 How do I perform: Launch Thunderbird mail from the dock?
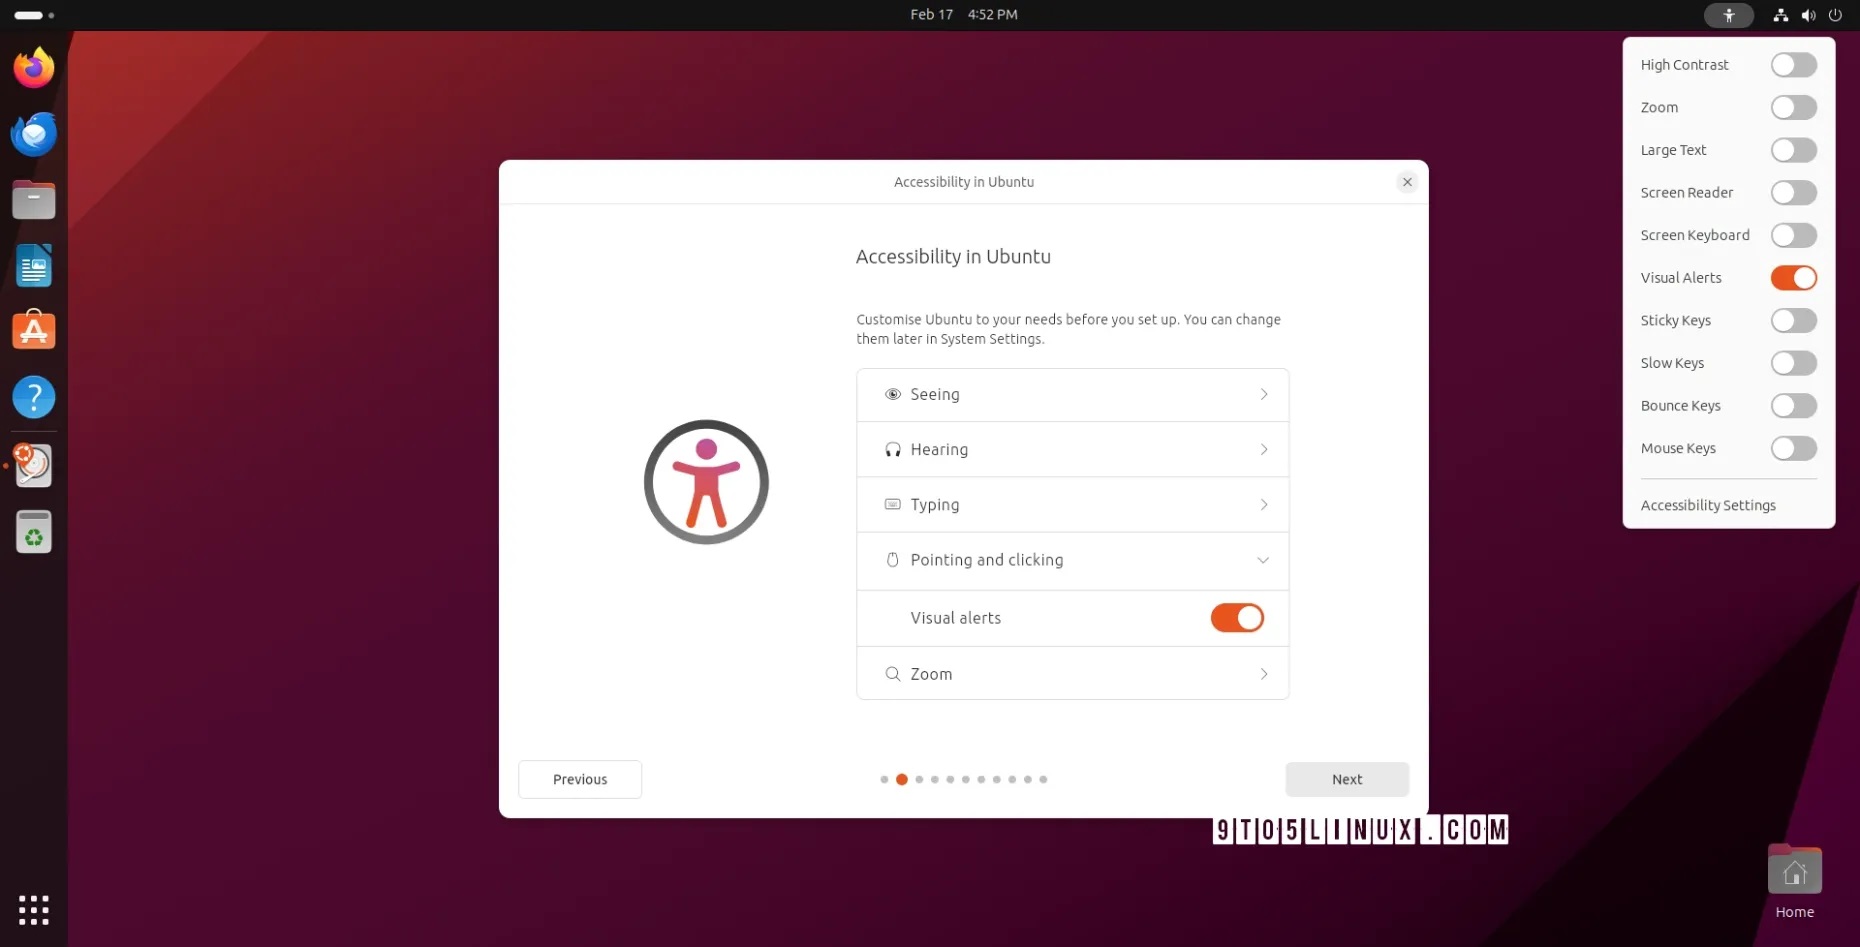point(34,134)
